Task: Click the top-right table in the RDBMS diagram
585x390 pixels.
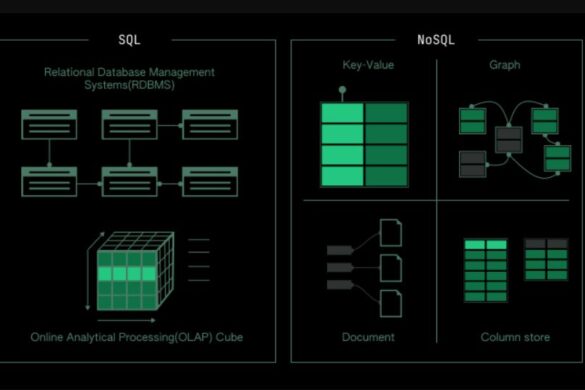Action: 210,125
